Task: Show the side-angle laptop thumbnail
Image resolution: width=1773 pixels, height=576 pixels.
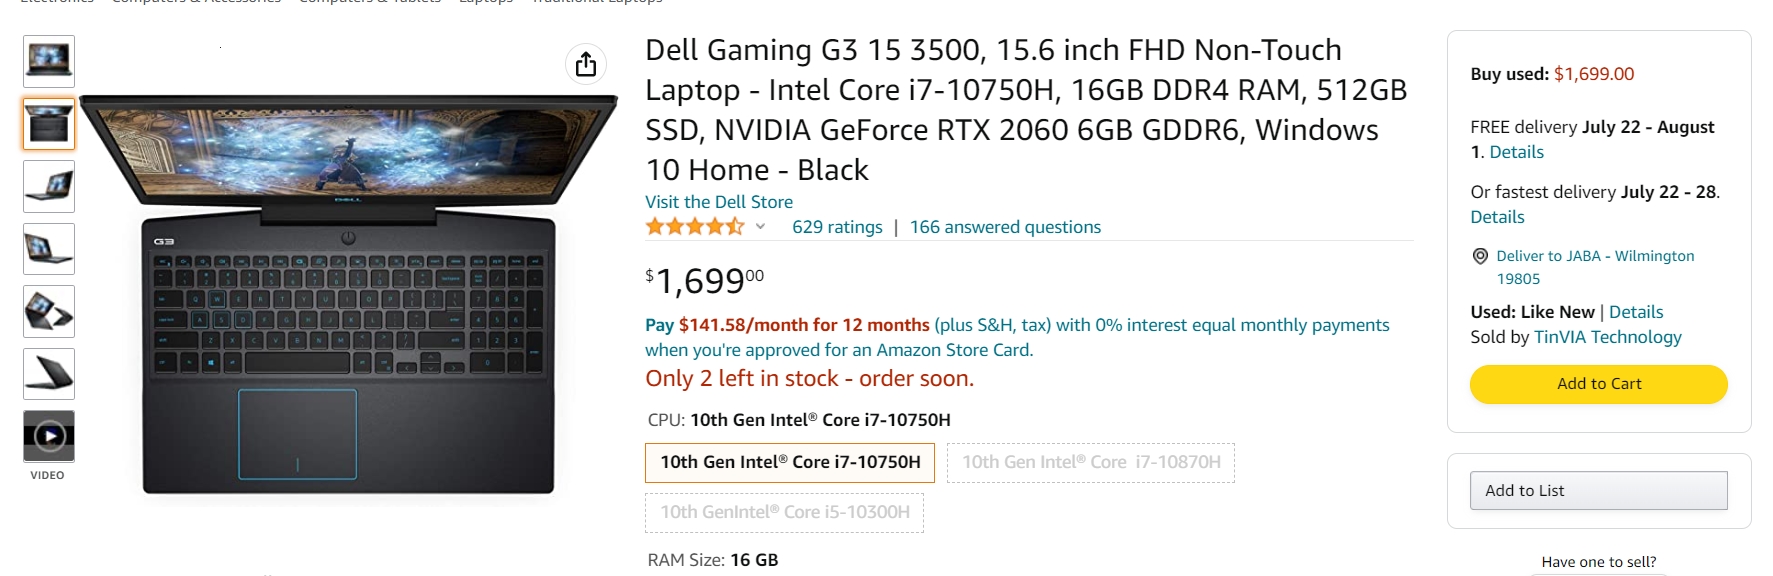Action: pos(49,186)
